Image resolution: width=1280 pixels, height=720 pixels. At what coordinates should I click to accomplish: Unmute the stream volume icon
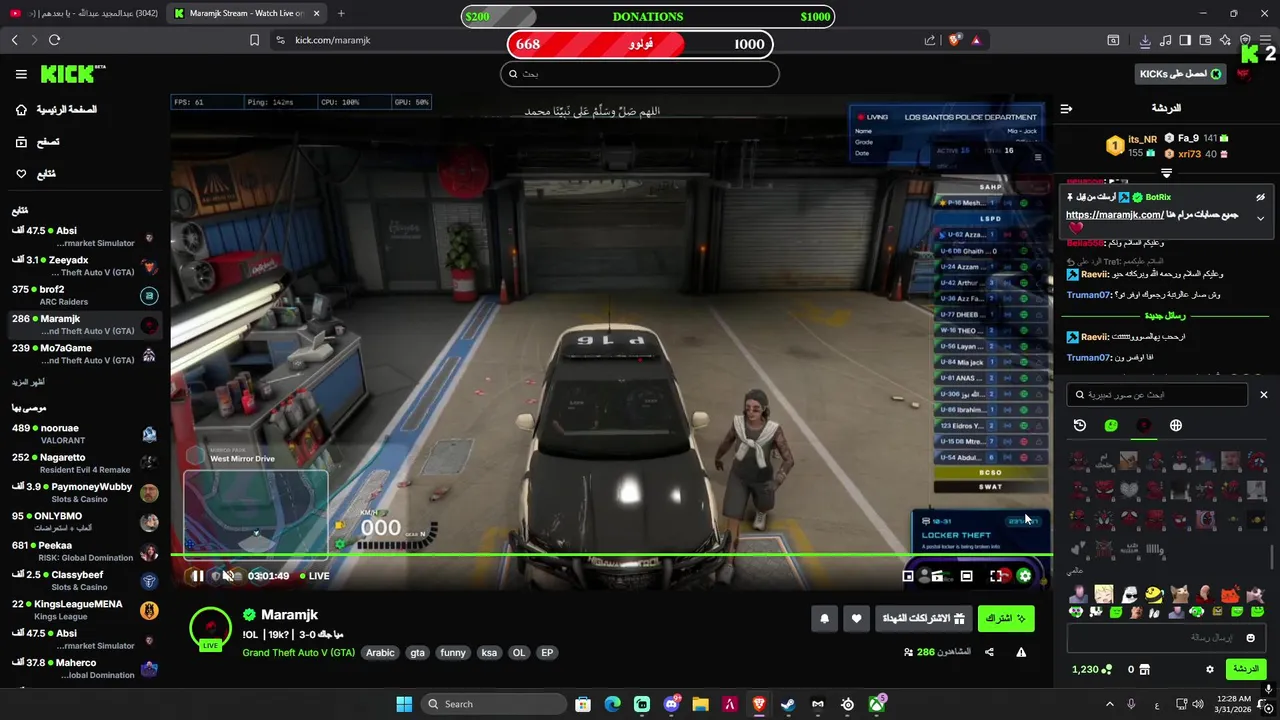pos(228,576)
